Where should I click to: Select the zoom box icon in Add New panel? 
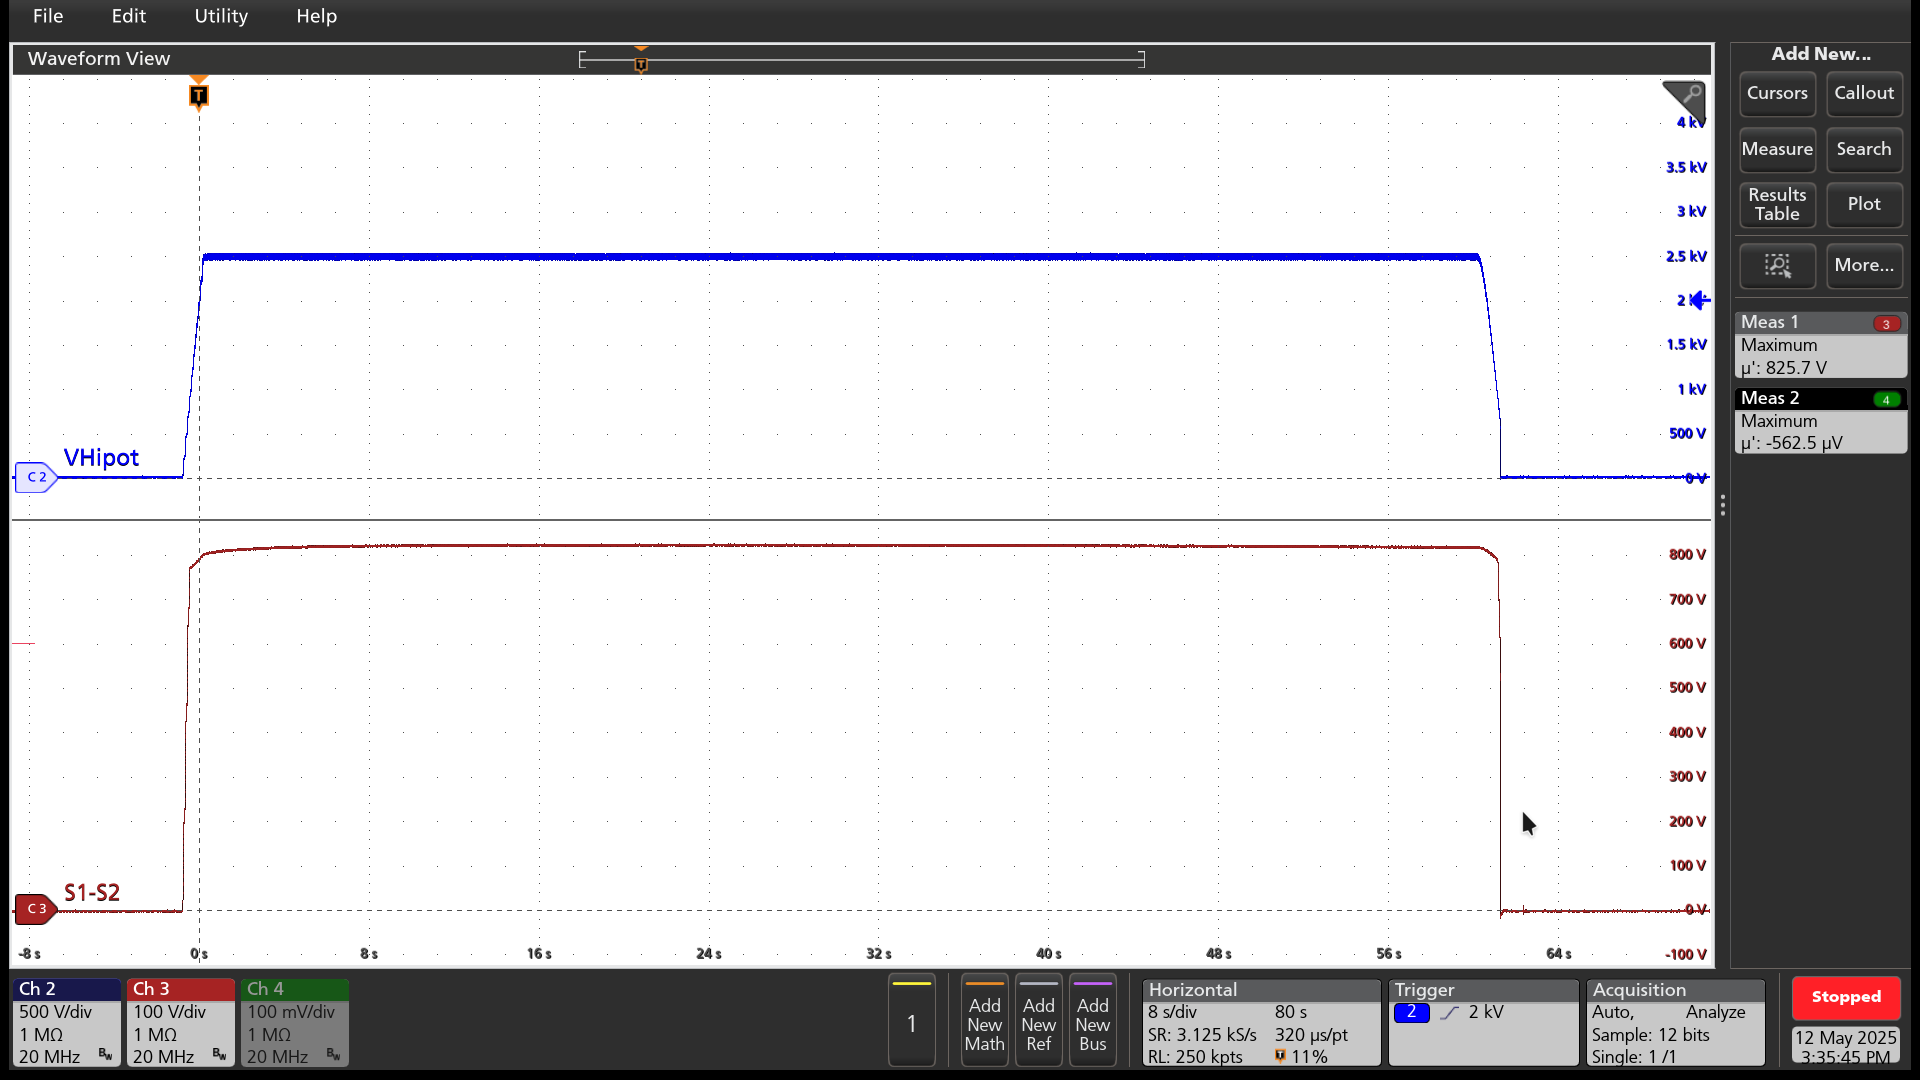point(1776,266)
